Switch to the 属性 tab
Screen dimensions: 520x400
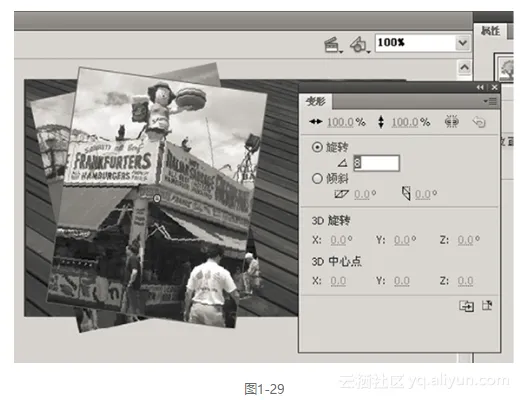click(x=490, y=31)
